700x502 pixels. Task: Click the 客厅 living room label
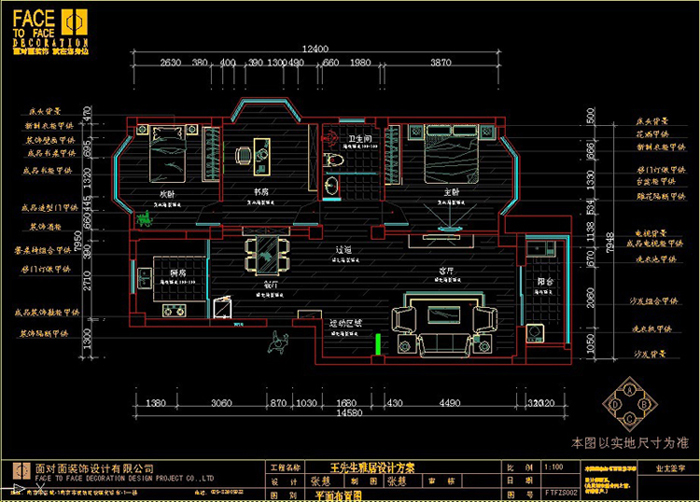447,270
